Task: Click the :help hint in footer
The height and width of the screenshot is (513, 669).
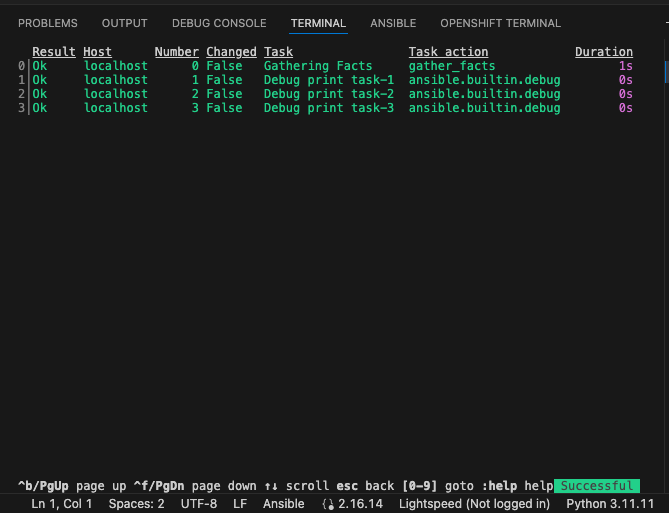Action: point(517,486)
